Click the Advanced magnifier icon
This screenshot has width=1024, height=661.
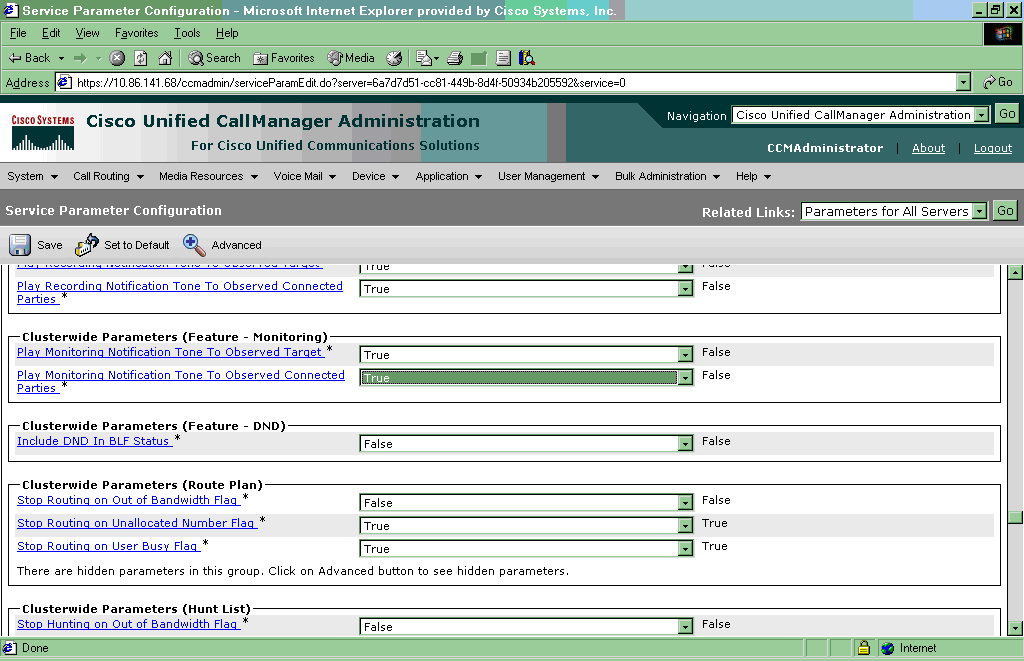[194, 245]
